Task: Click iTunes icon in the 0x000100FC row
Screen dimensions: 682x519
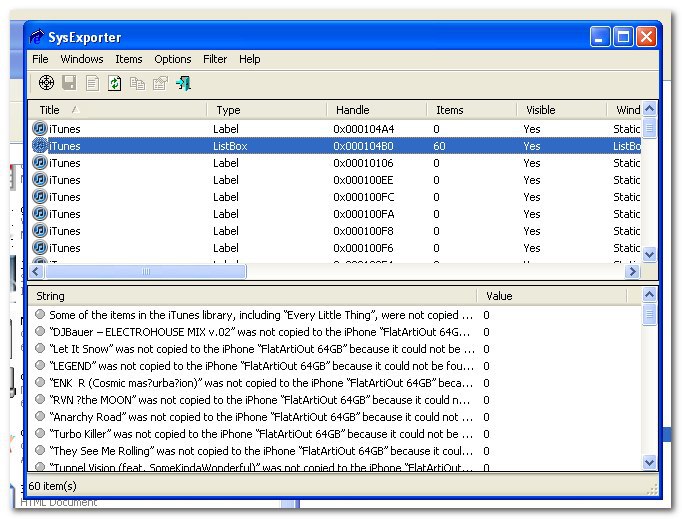Action: [x=40, y=196]
